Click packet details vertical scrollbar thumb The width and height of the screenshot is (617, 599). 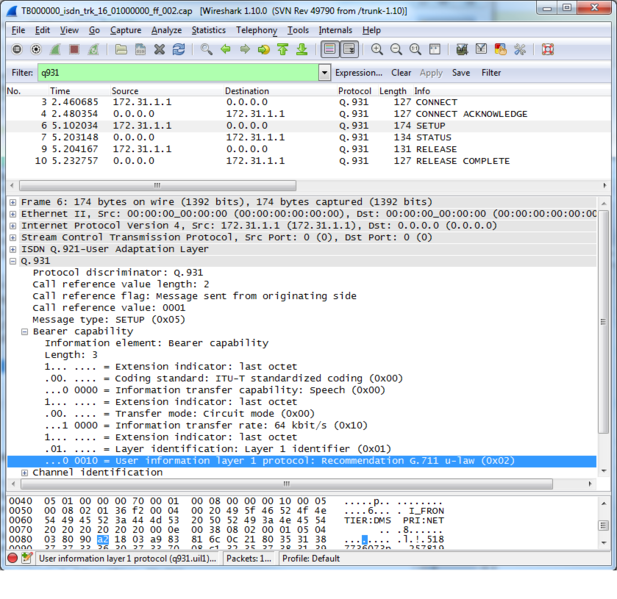click(603, 322)
